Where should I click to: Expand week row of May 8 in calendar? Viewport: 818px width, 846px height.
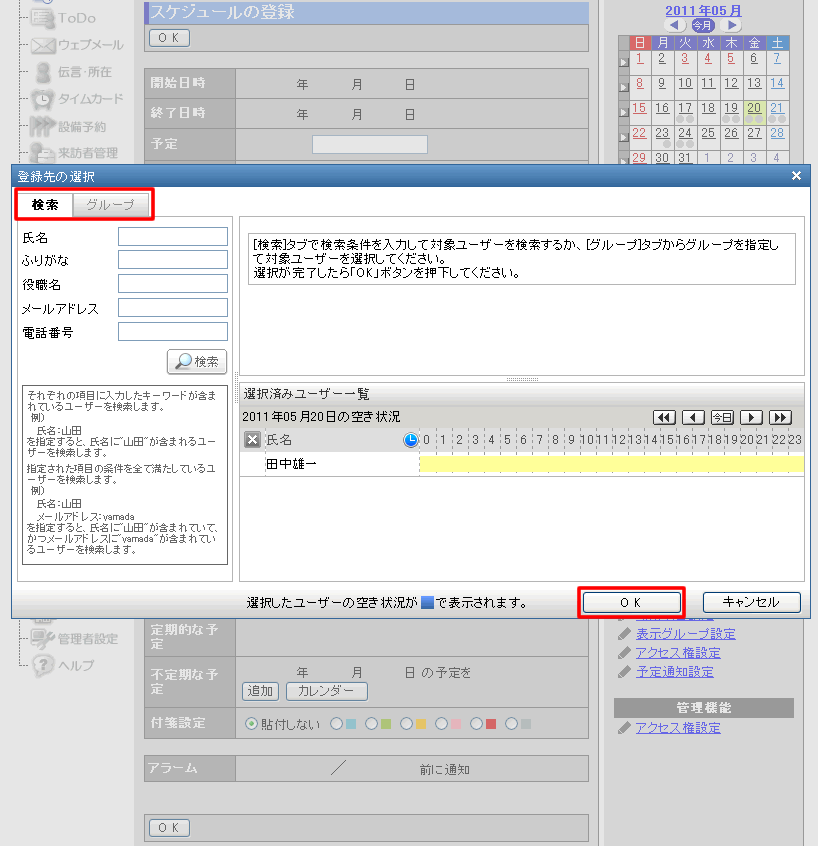tap(624, 87)
